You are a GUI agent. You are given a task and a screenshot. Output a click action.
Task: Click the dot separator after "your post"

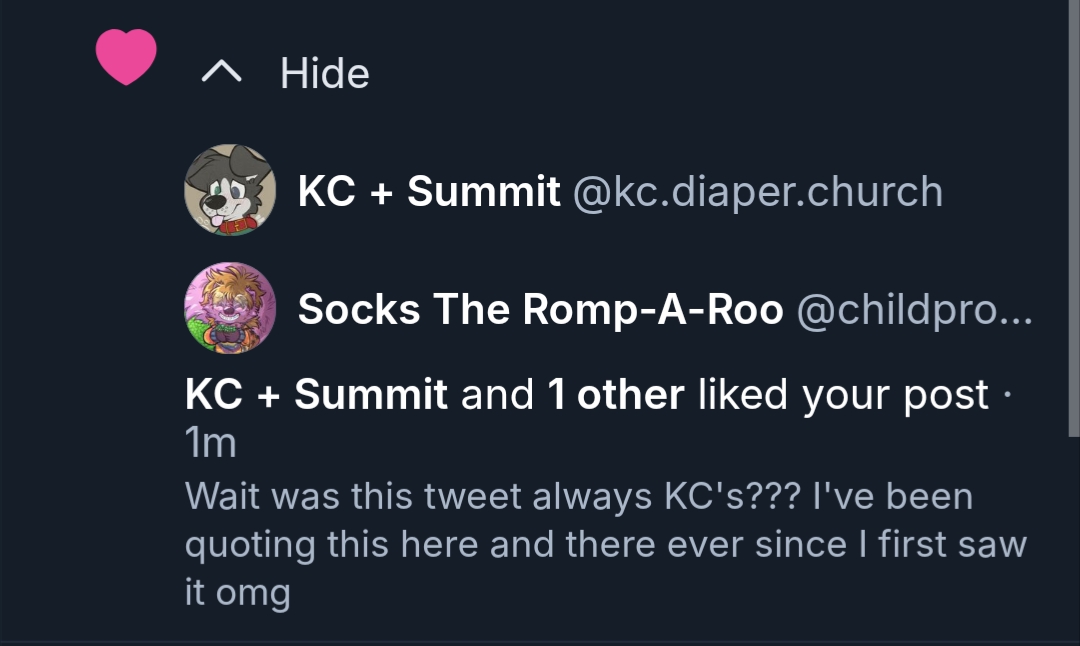[x=1006, y=395]
